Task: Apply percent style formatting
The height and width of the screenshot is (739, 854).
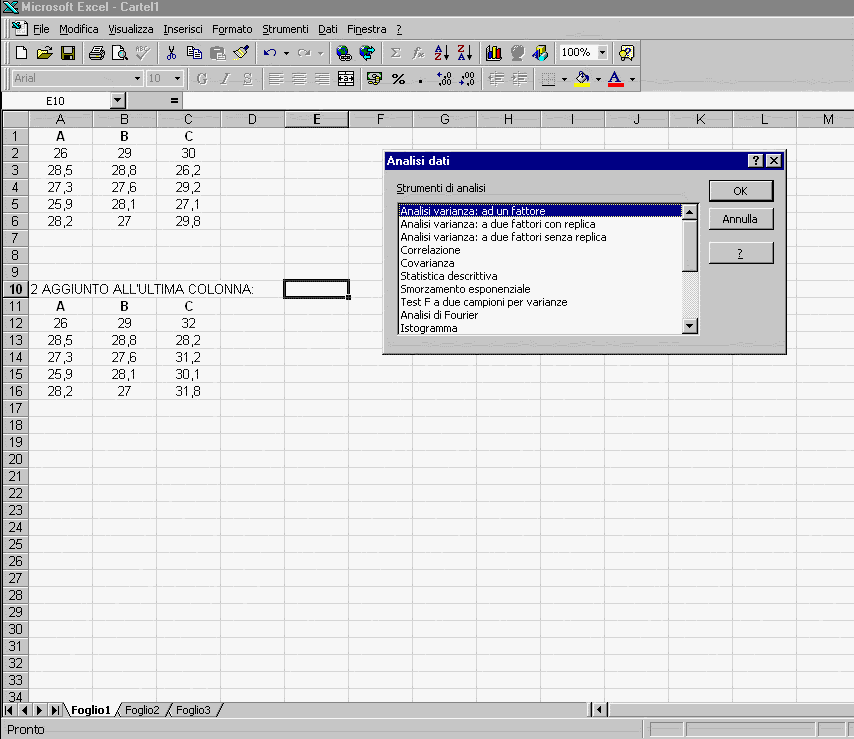Action: tap(398, 79)
